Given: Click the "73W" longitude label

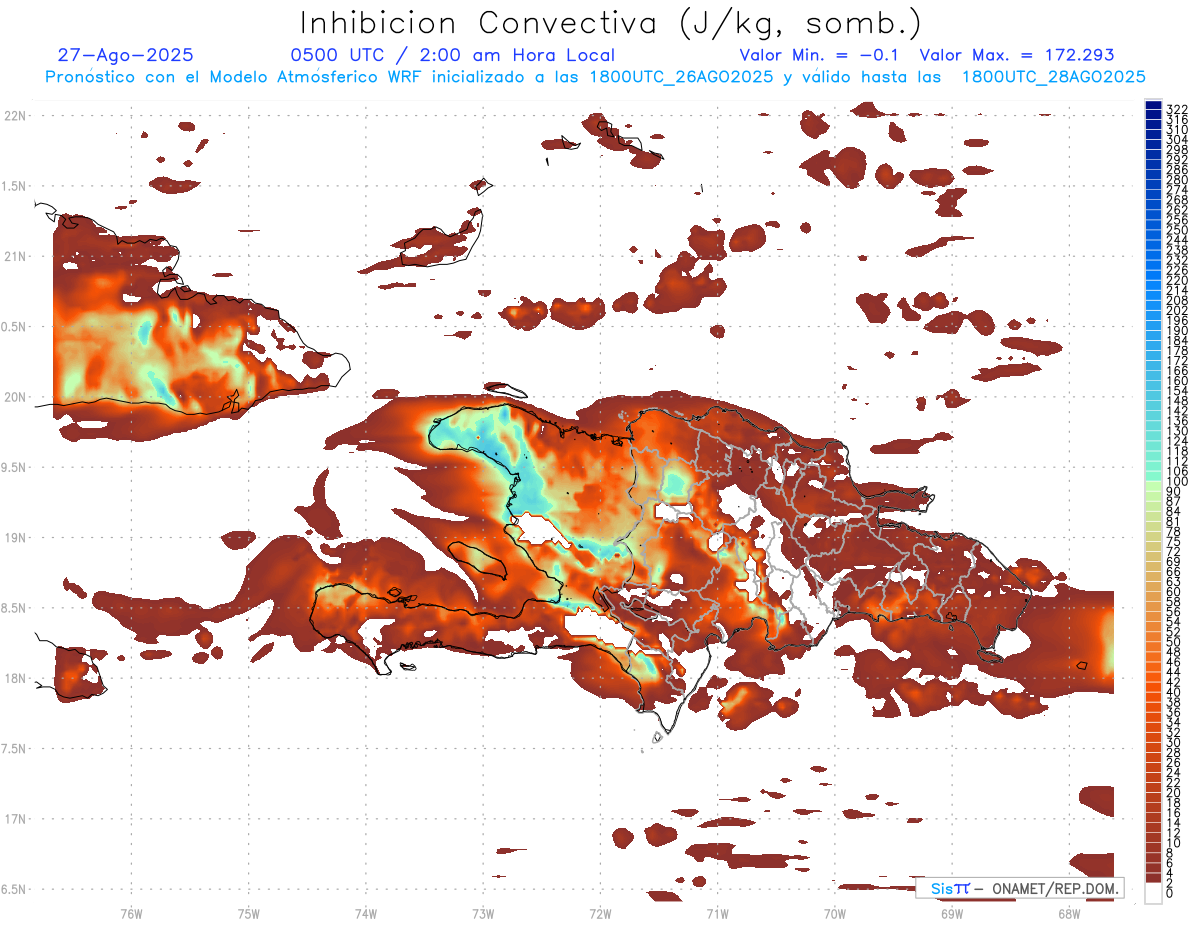Looking at the screenshot, I should pos(483,913).
